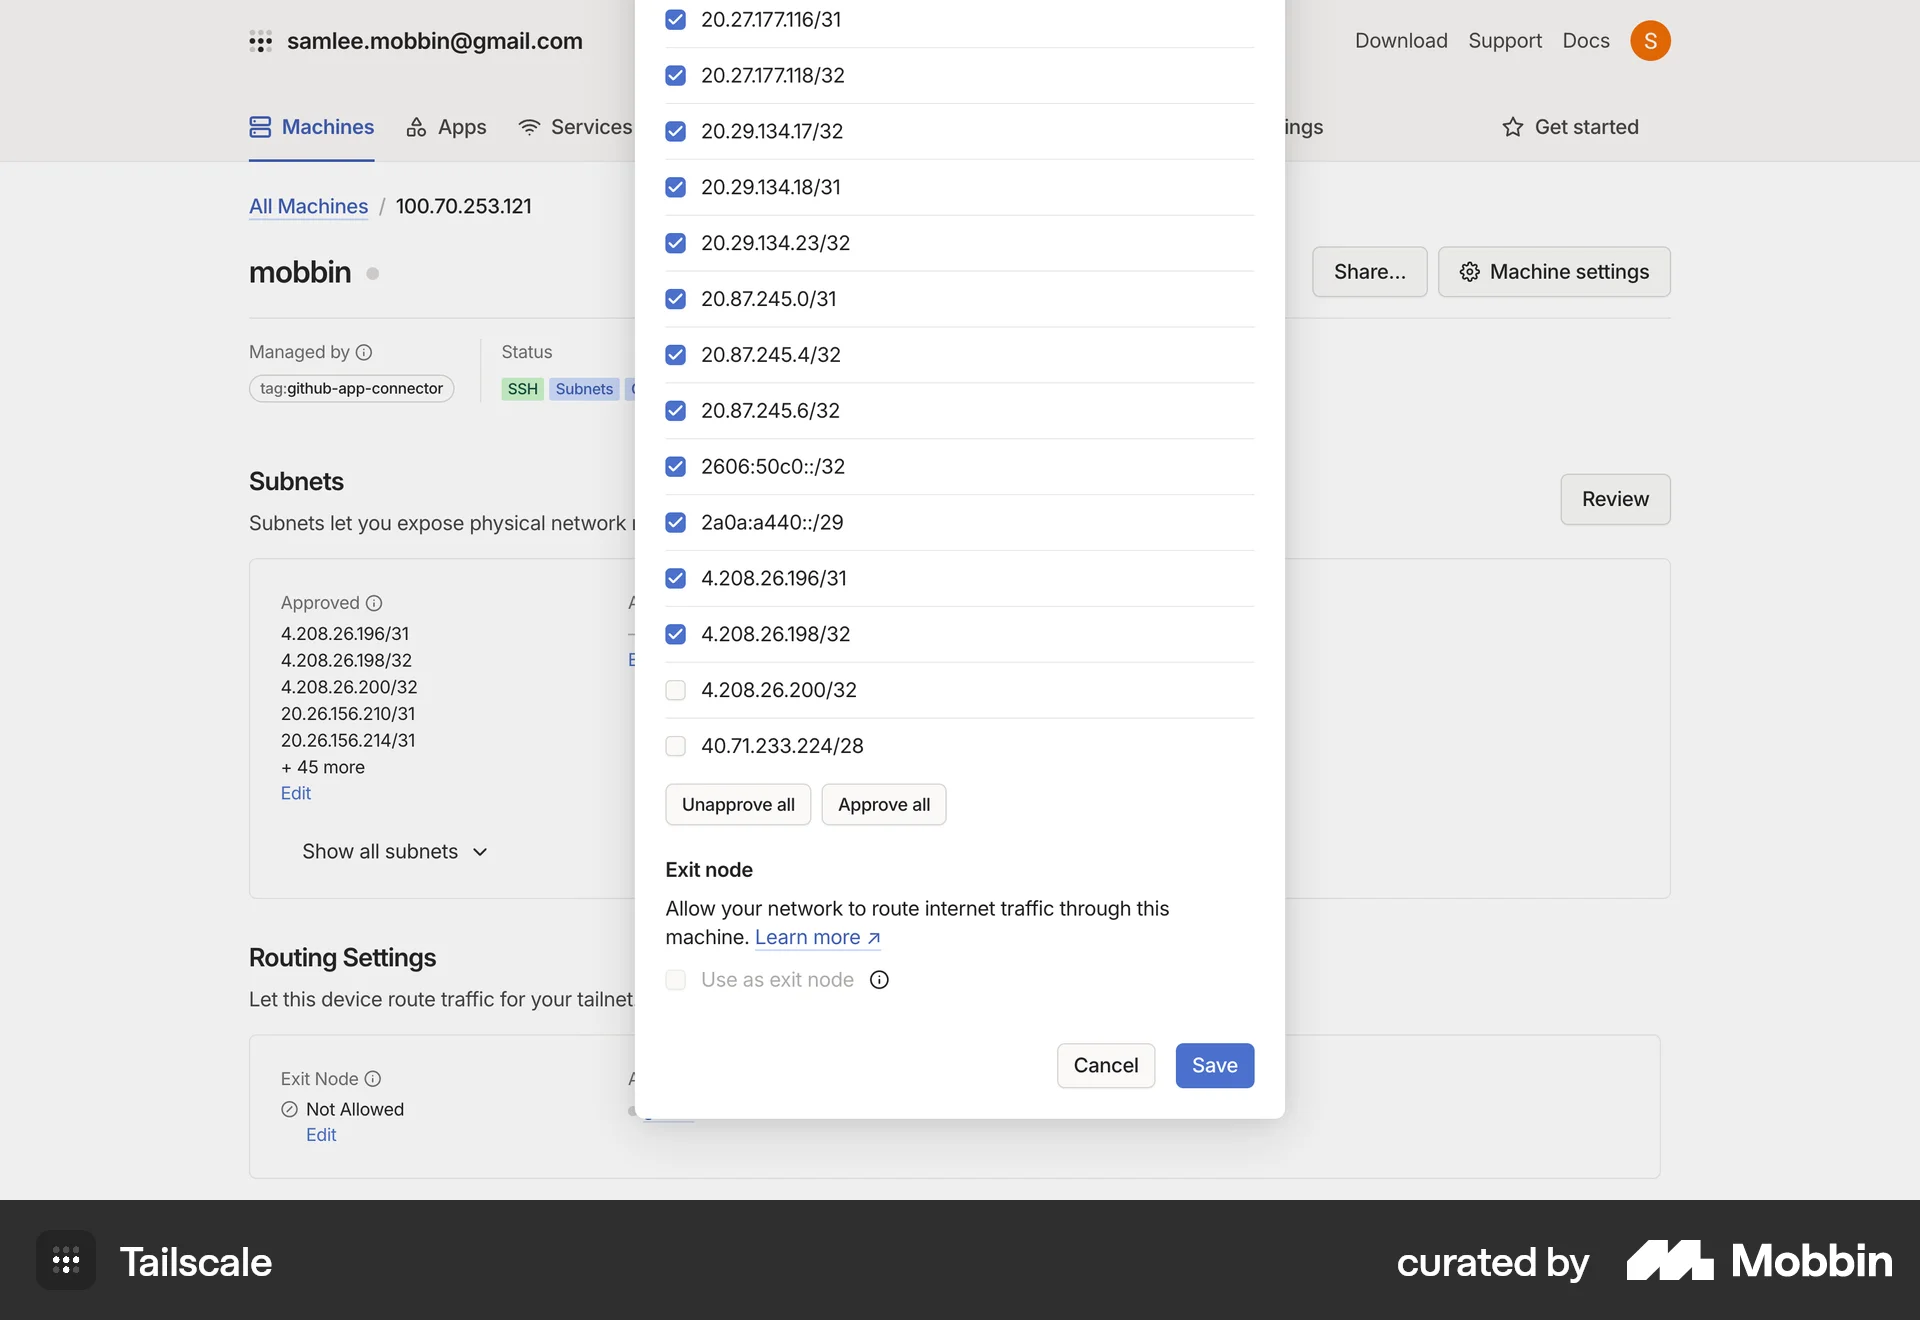The image size is (1920, 1320).
Task: Click the Get started star icon
Action: [1511, 127]
